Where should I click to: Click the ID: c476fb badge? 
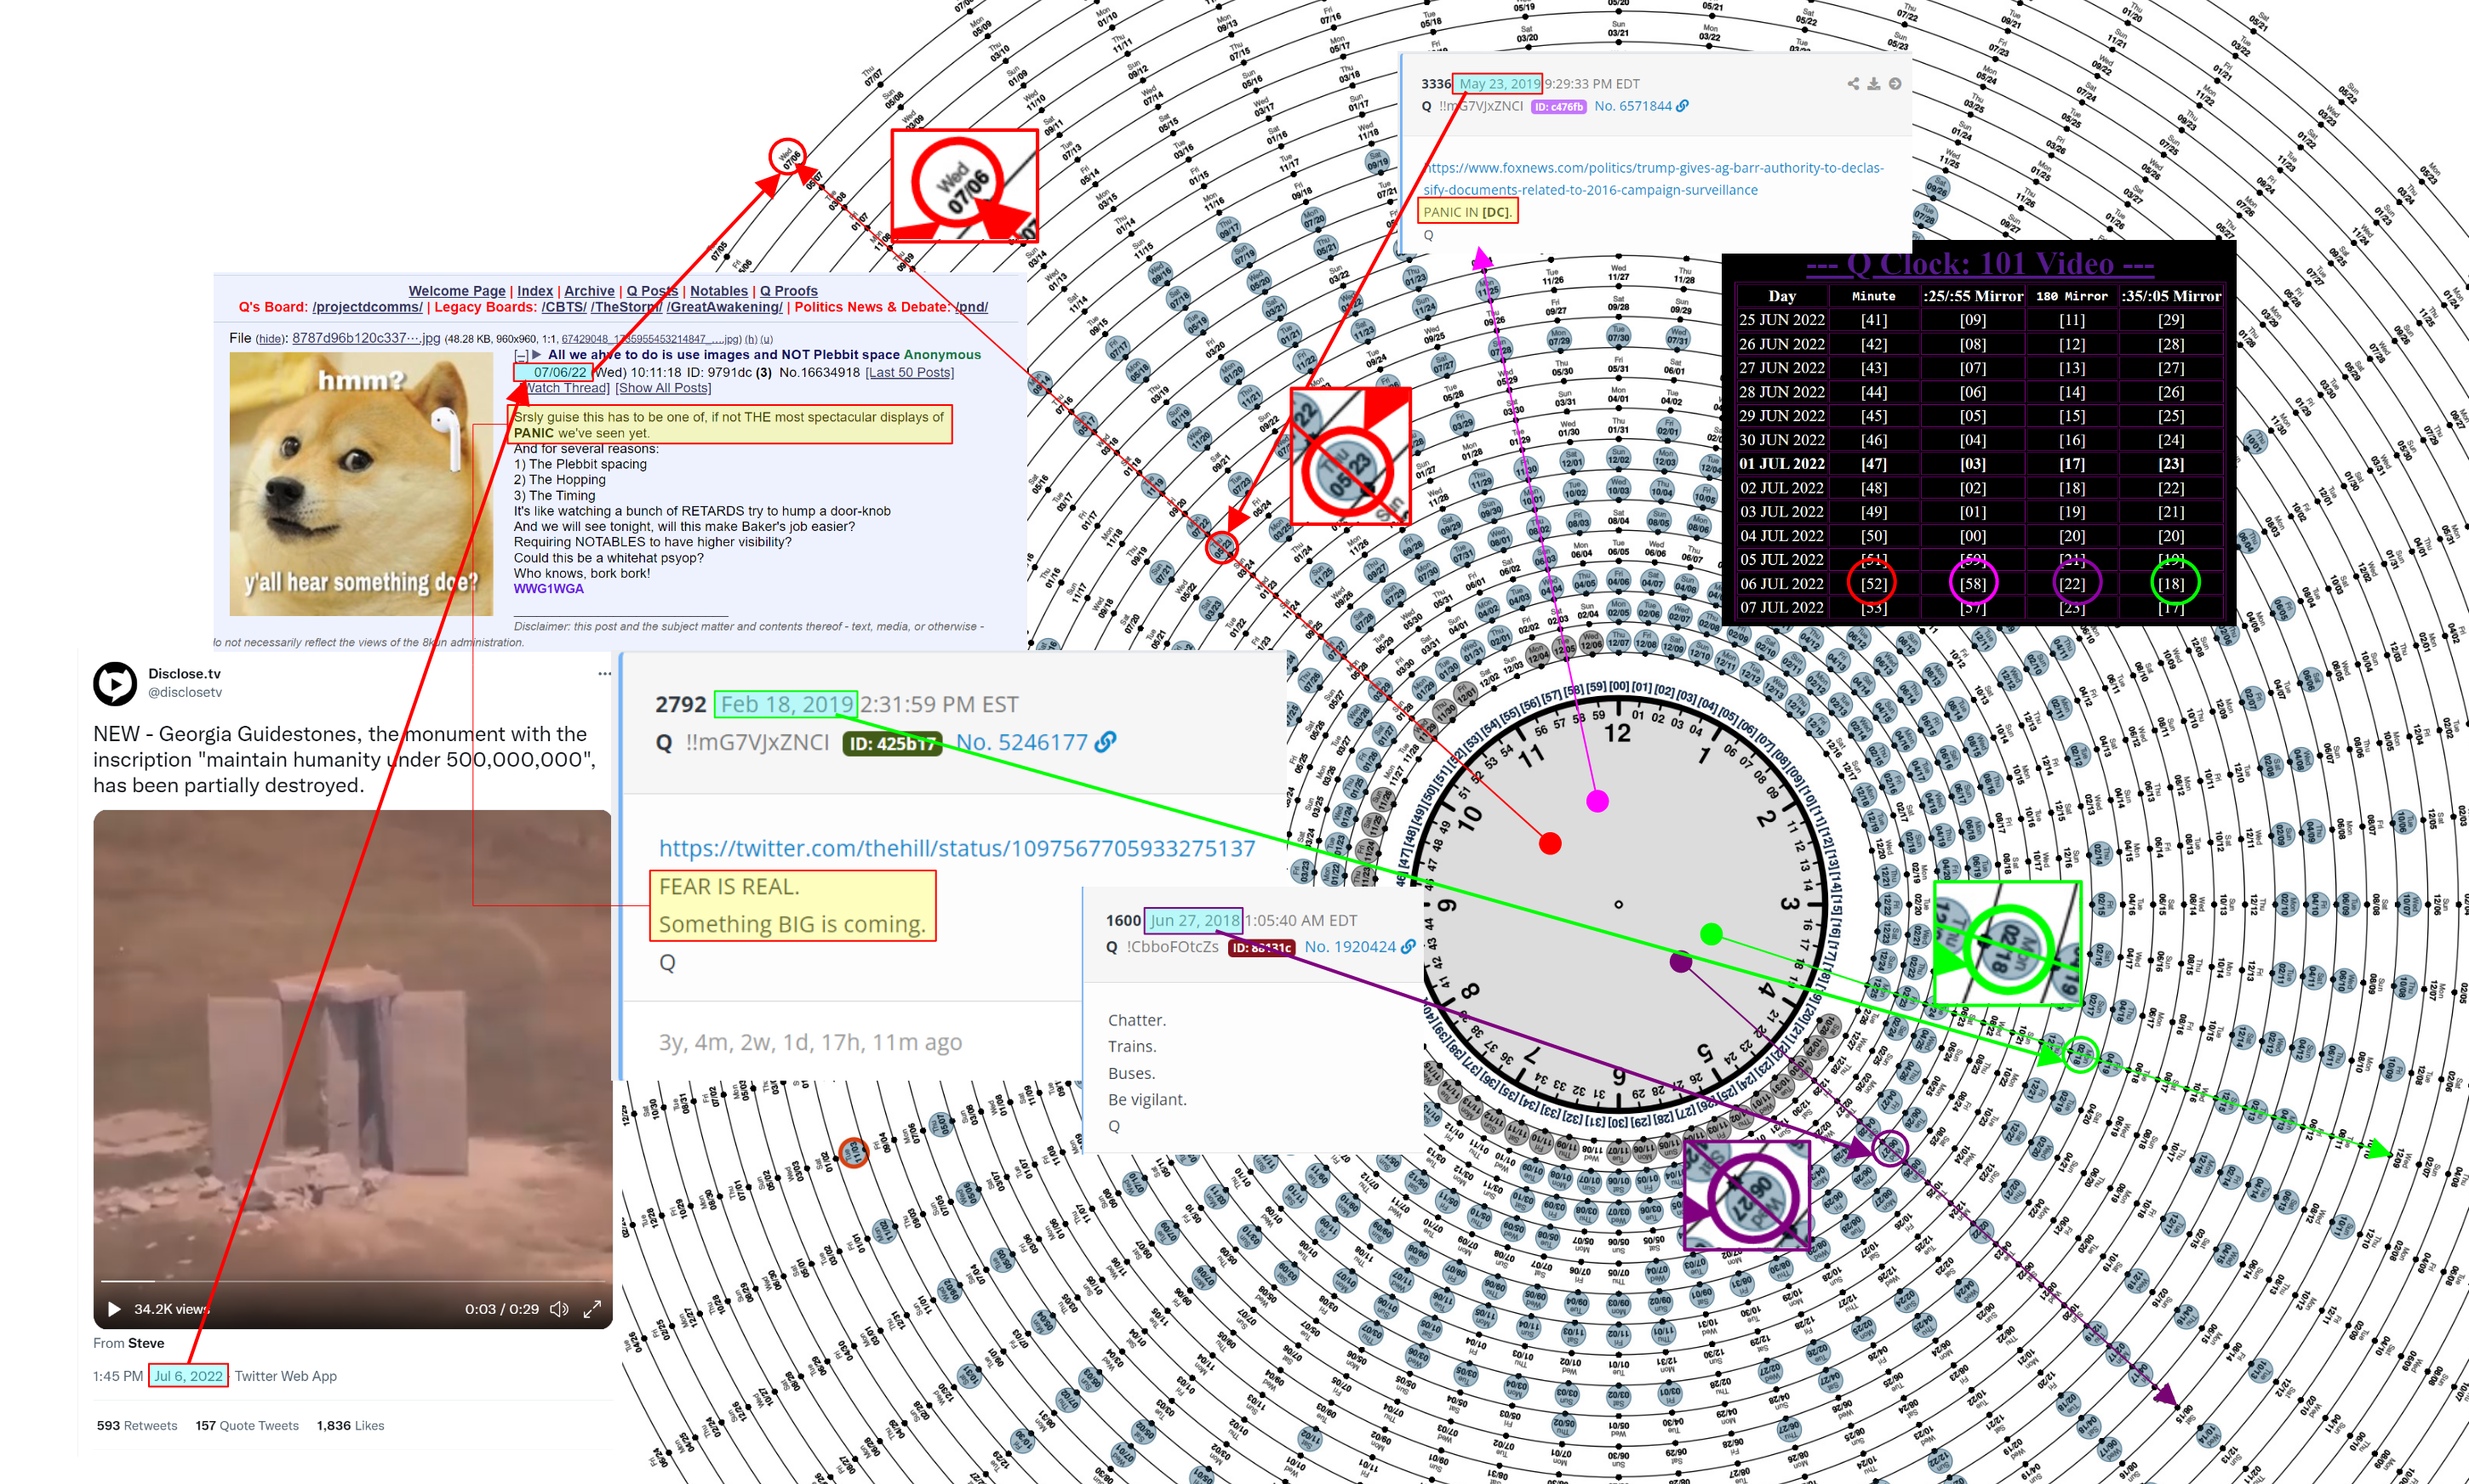click(x=1558, y=106)
